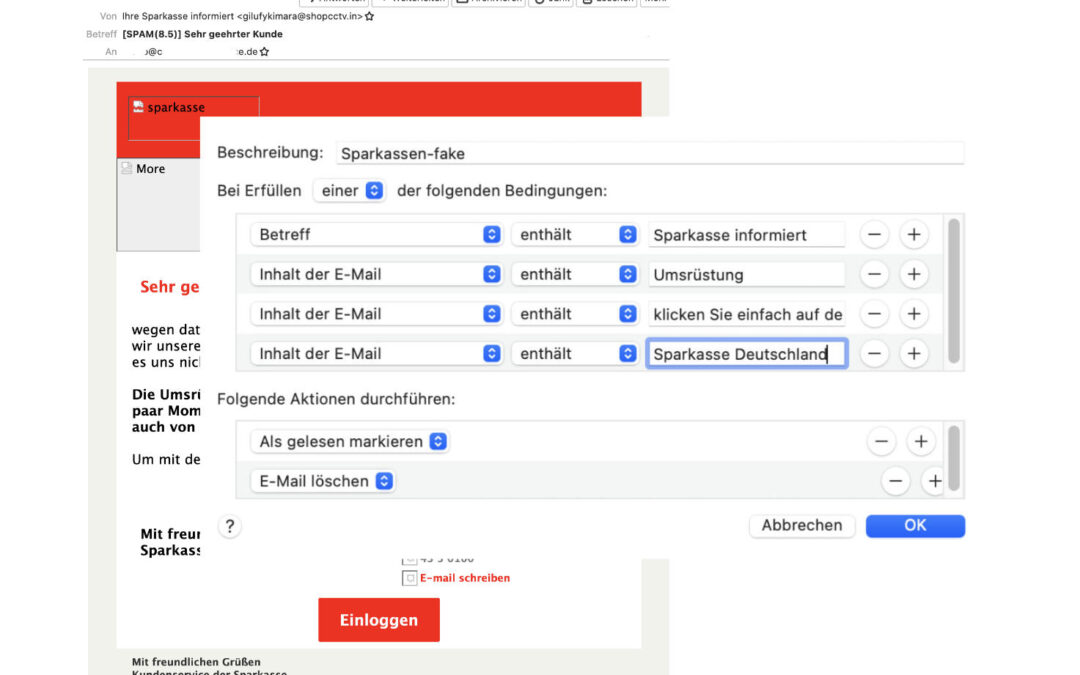The width and height of the screenshot is (1080, 675).
Task: Open the help question-mark button
Action: point(230,527)
